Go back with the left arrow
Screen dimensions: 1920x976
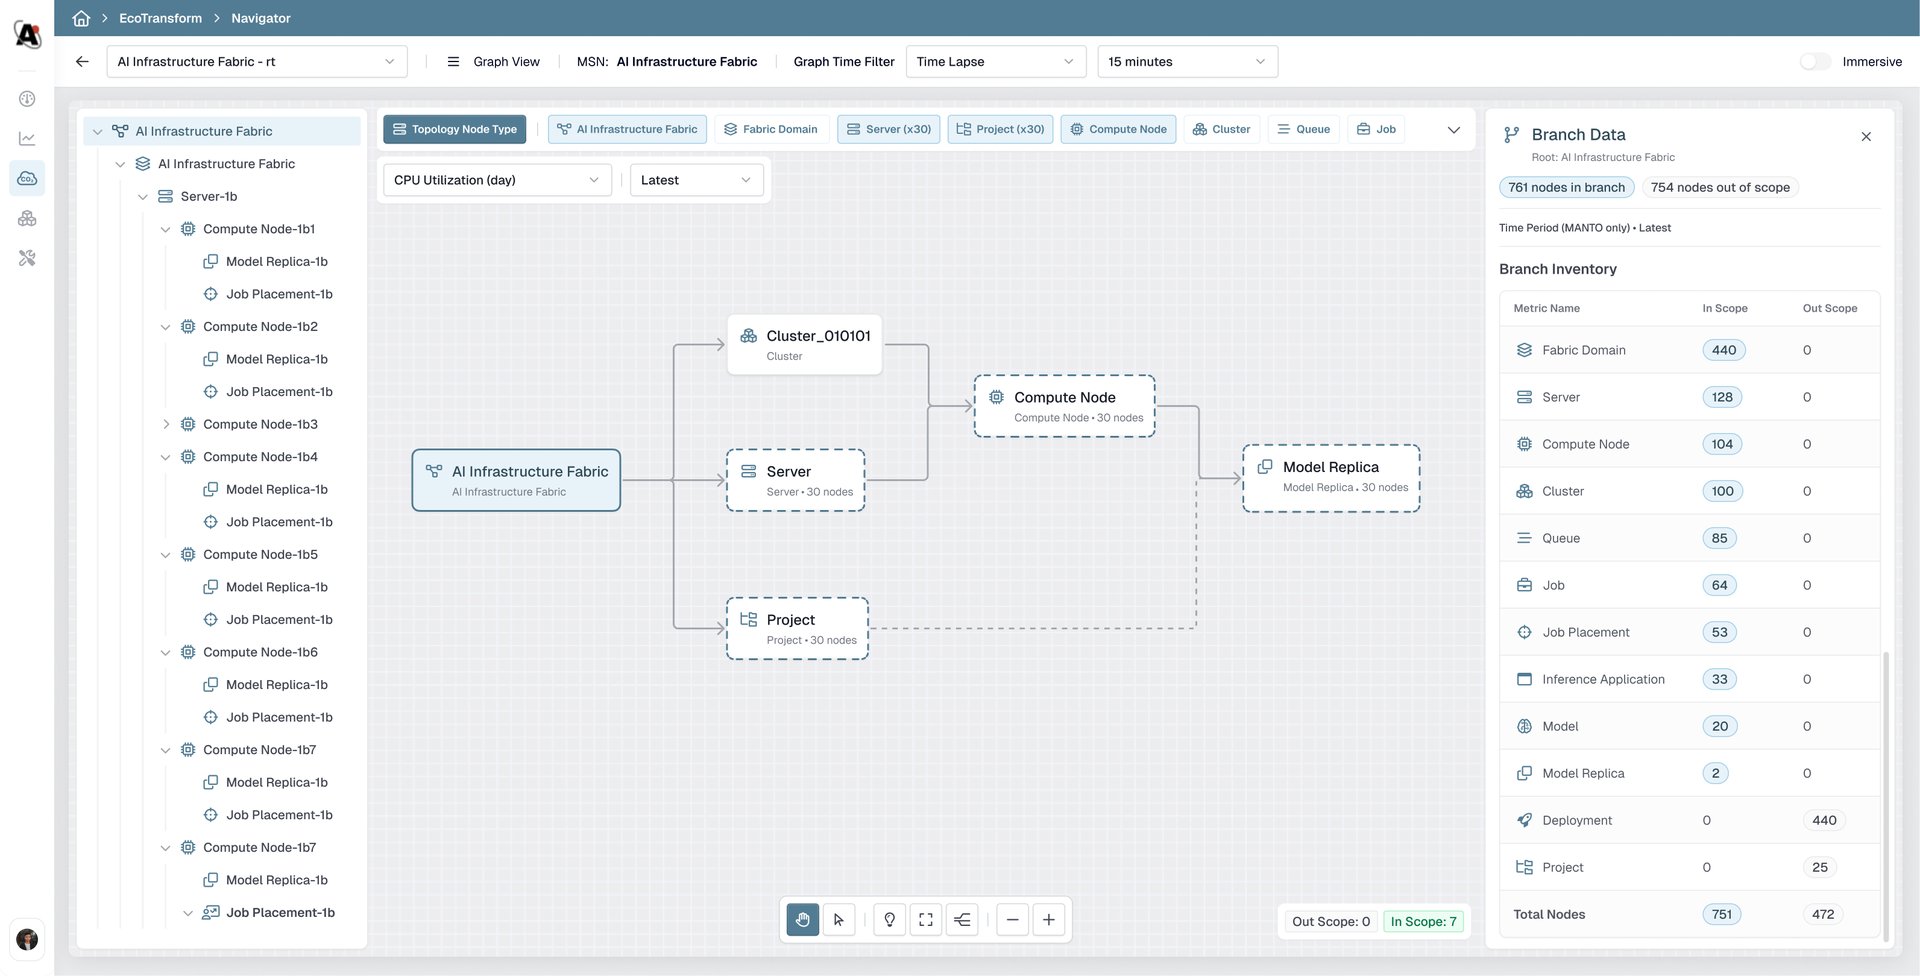tap(82, 61)
